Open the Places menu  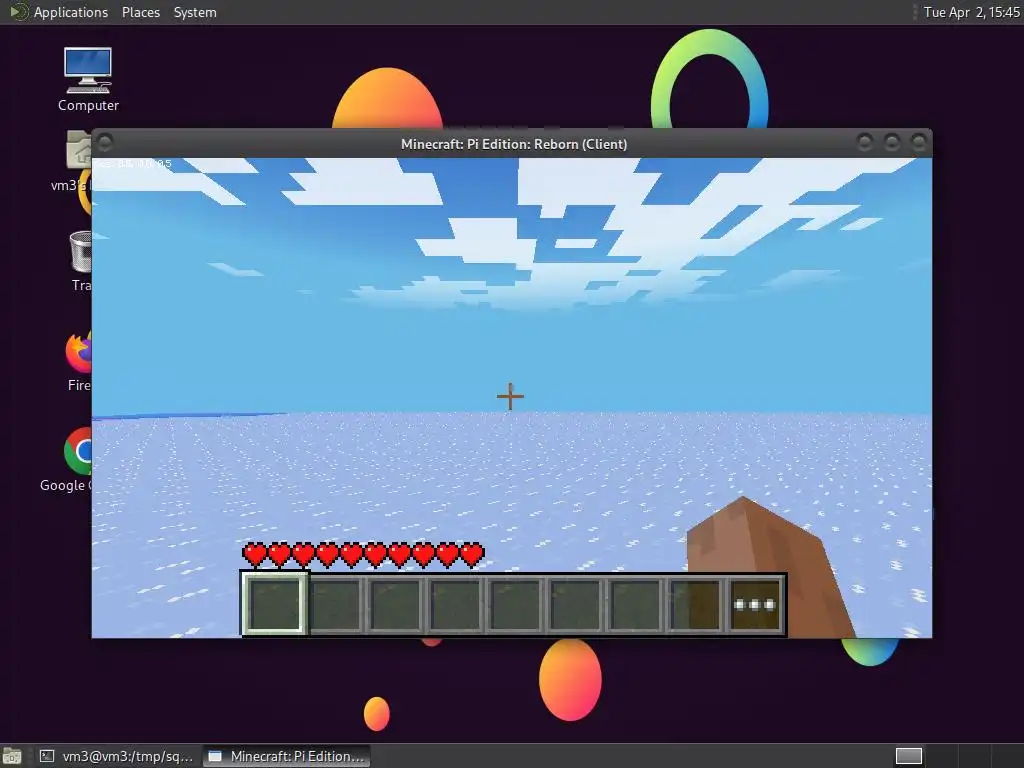pos(140,12)
